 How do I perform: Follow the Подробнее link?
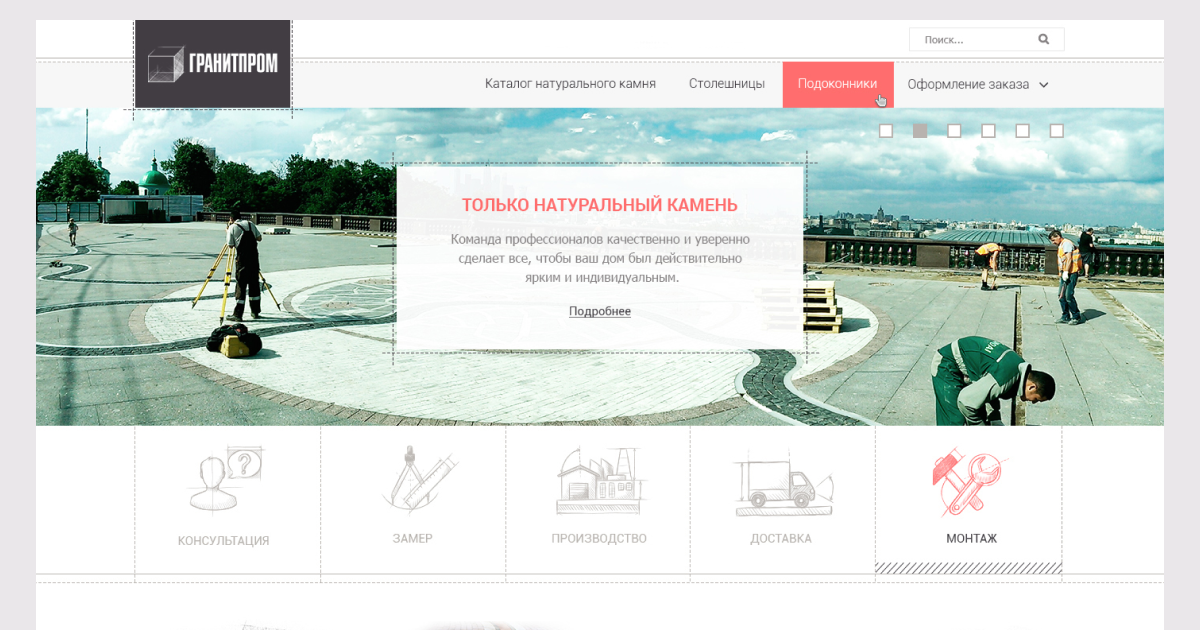coord(600,311)
